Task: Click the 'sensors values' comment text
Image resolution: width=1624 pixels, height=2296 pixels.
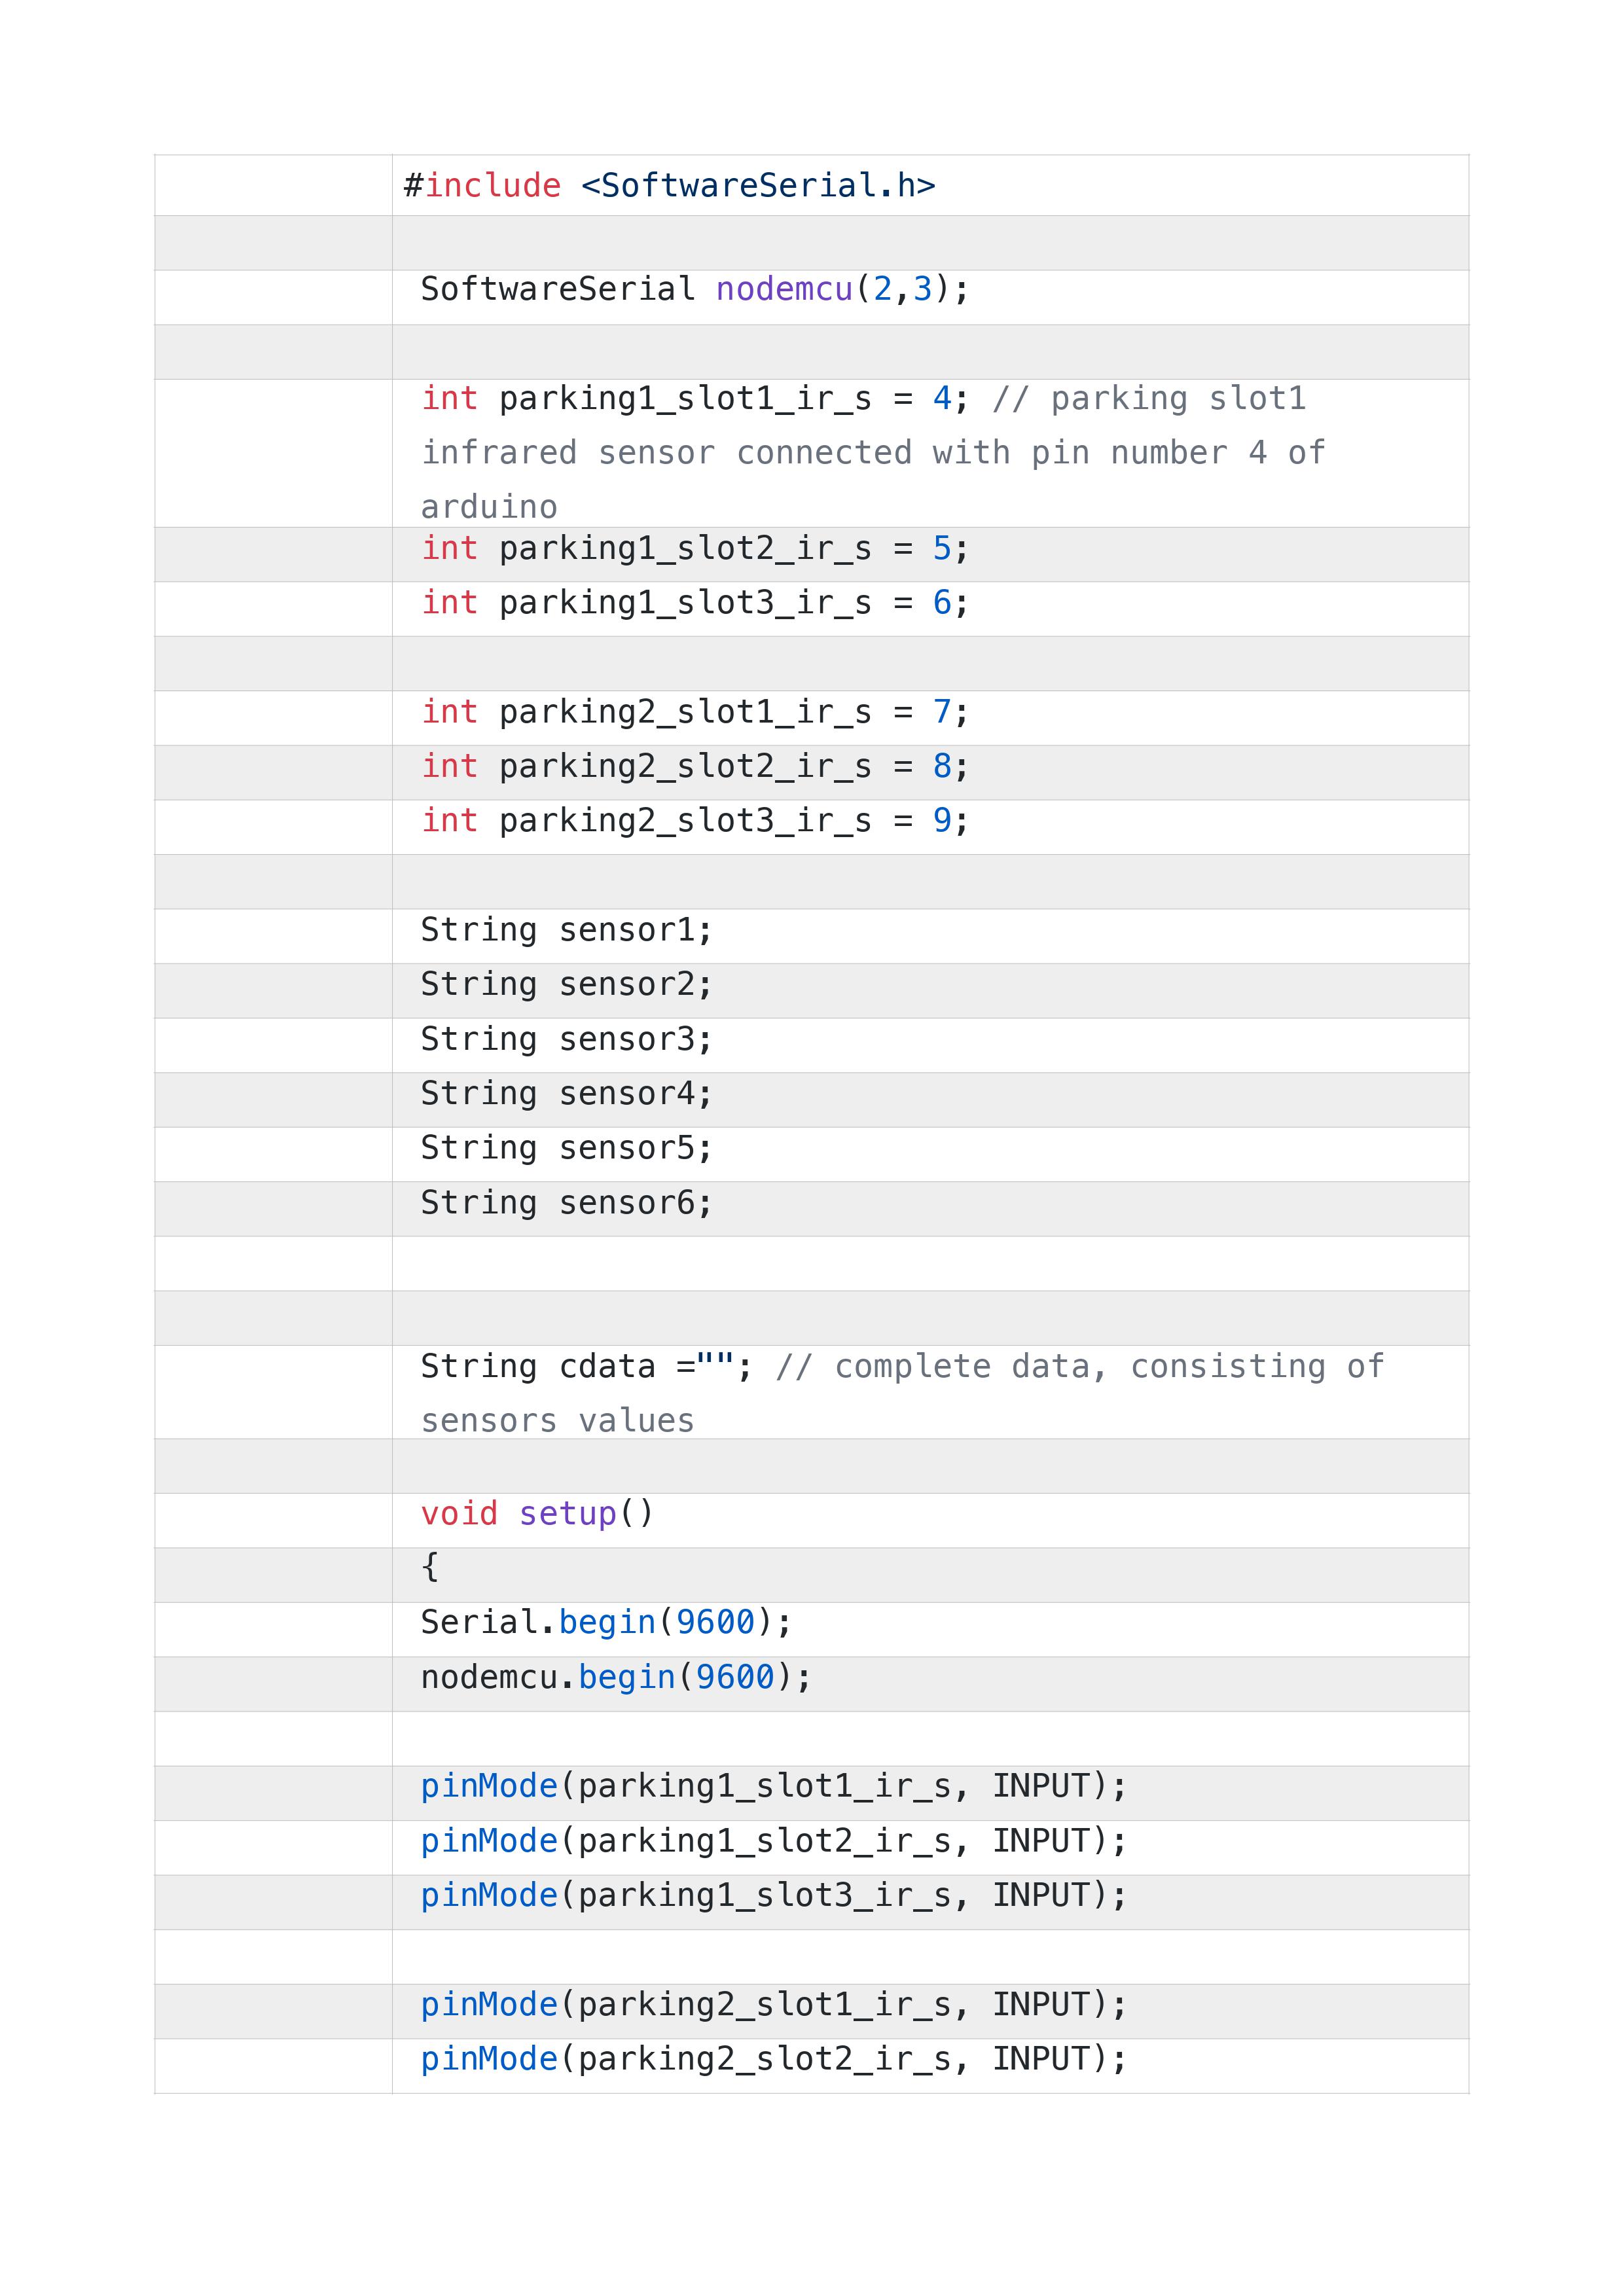Action: point(557,1421)
